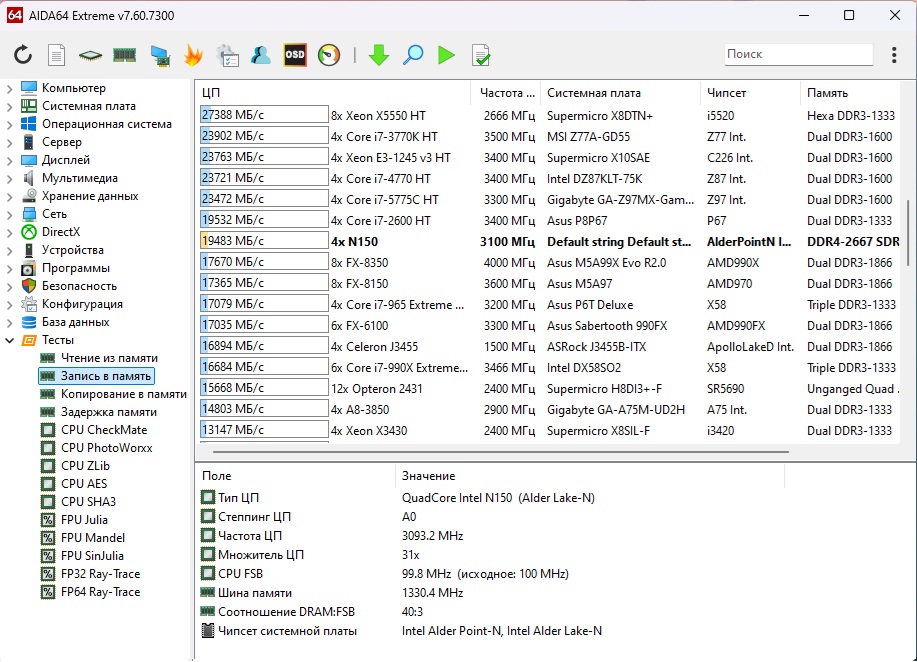Select Устройства in the sidebar tree
This screenshot has height=662, width=917.
(x=73, y=250)
